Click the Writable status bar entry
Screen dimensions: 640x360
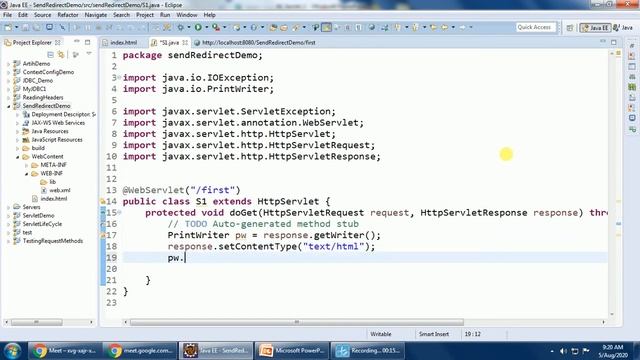[380, 334]
